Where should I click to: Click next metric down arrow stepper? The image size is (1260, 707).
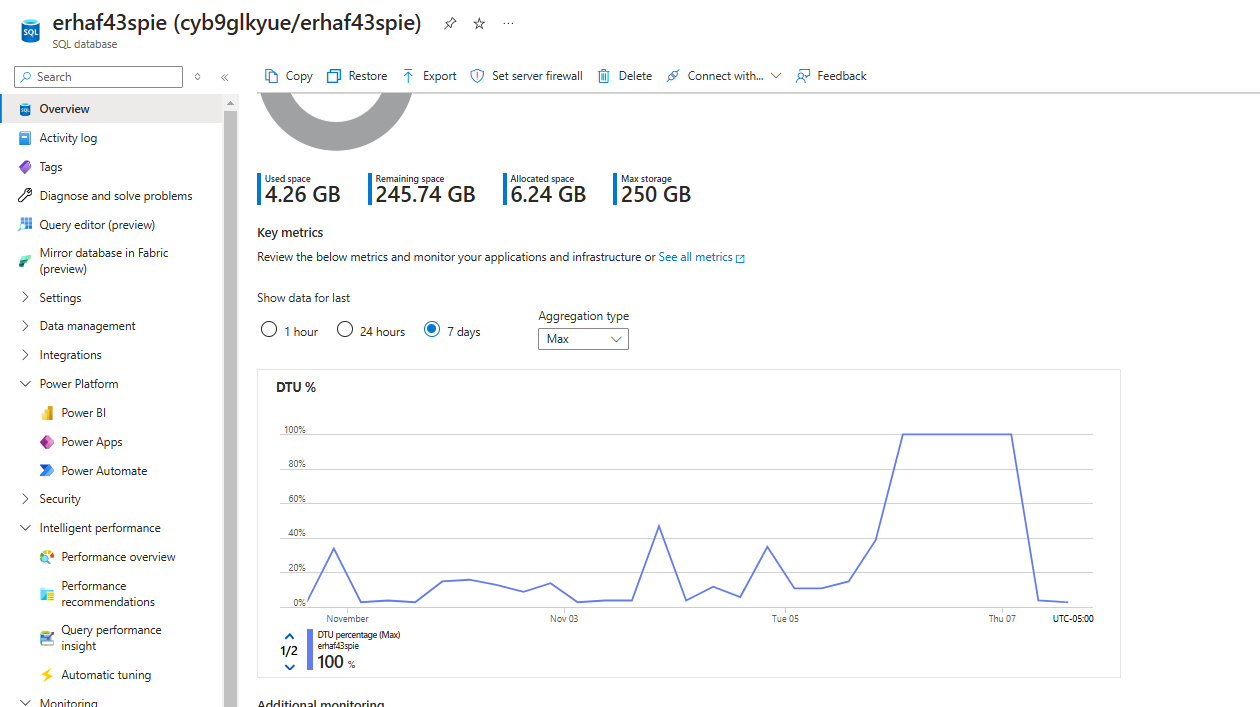(289, 667)
